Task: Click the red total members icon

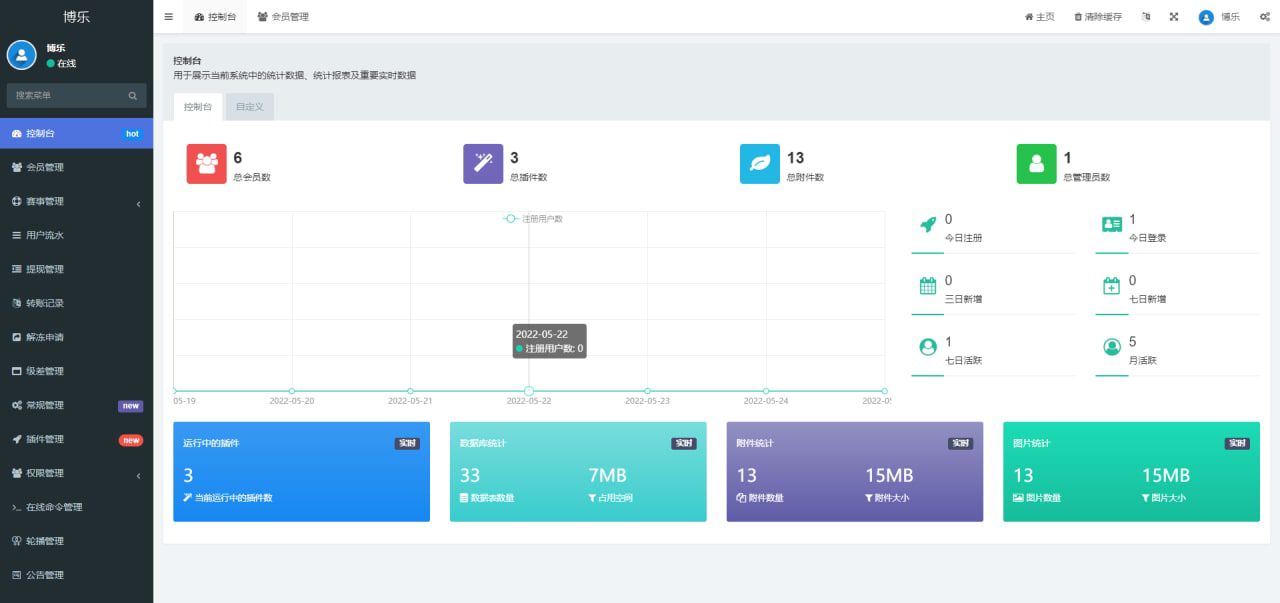Action: click(207, 164)
